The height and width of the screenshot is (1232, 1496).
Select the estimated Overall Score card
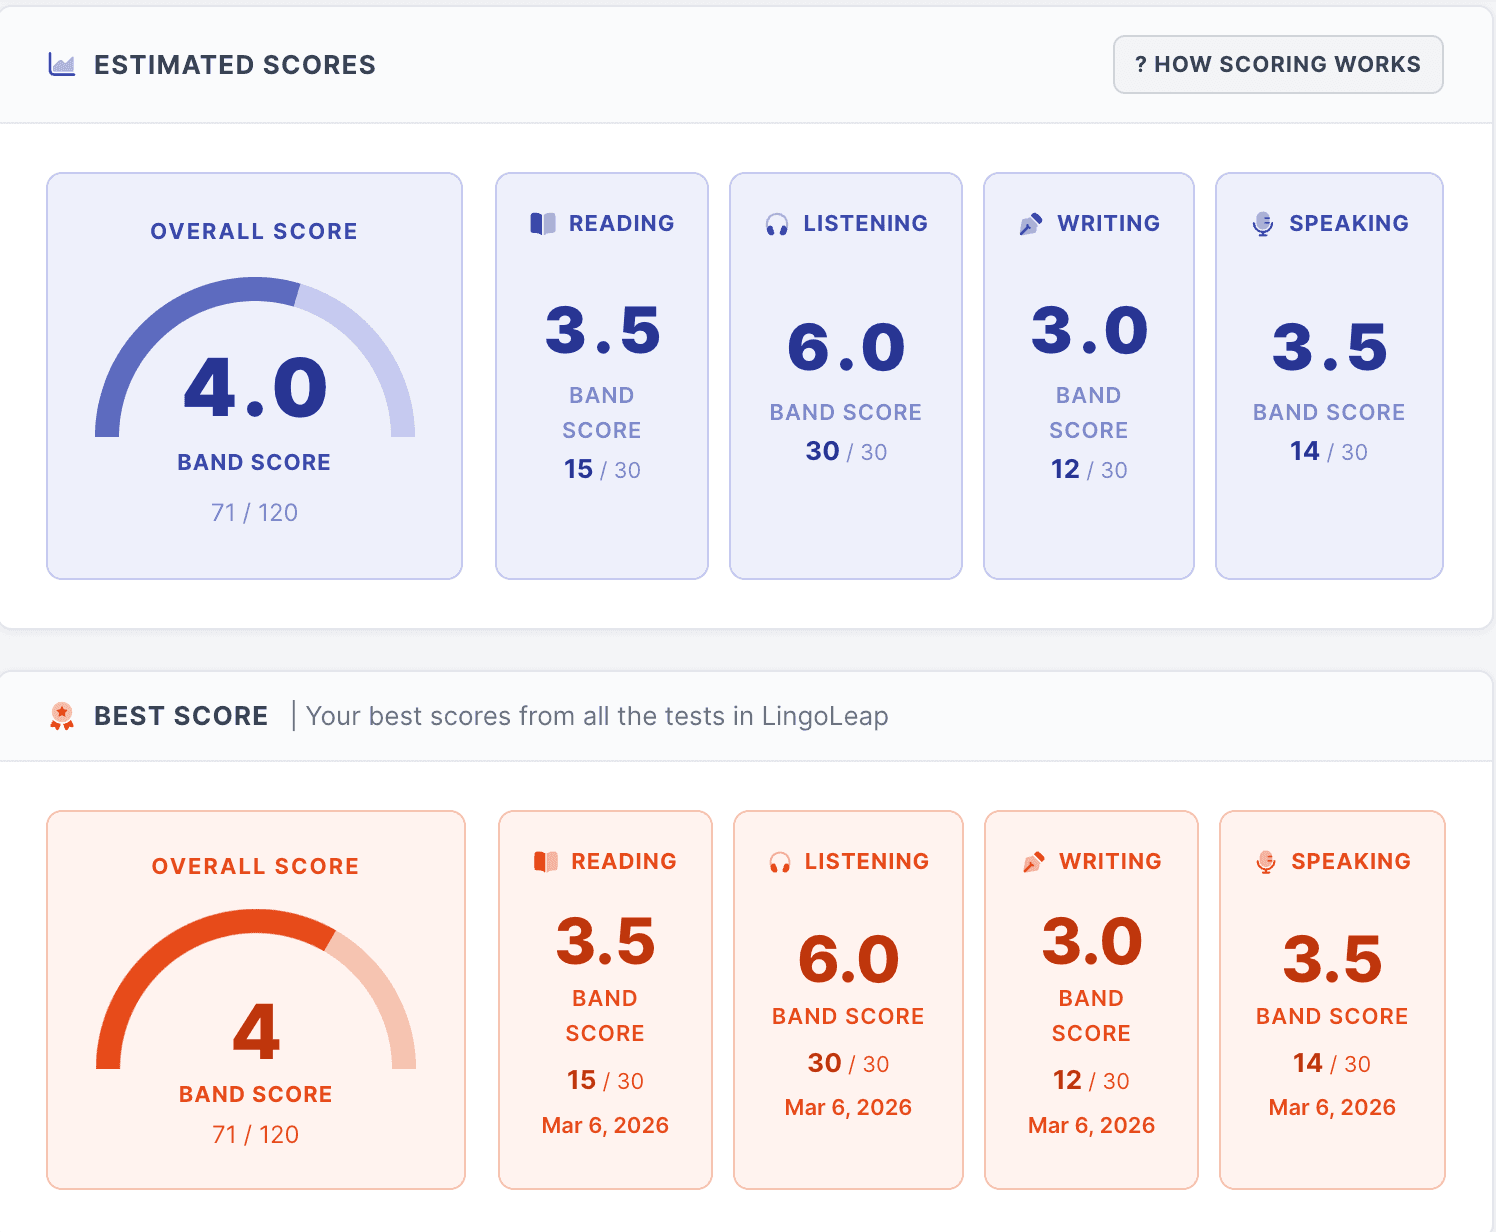254,375
